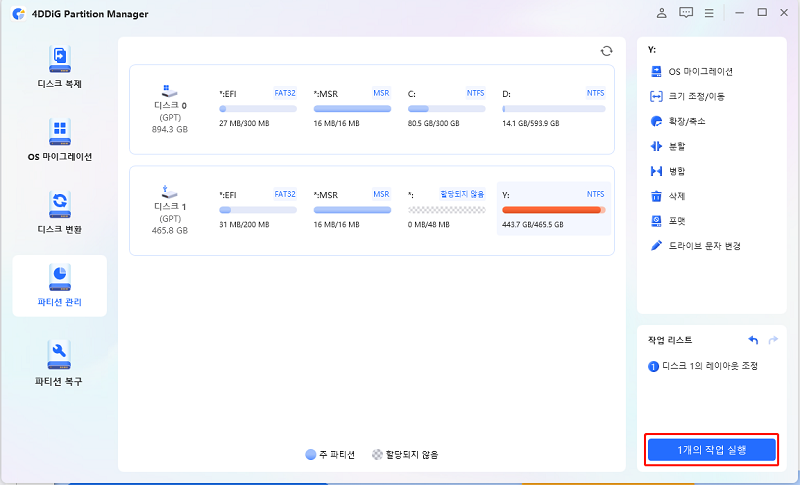Open the 디스크 복제 (disk clone) section
Image resolution: width=800 pixels, height=485 pixels.
[x=60, y=67]
